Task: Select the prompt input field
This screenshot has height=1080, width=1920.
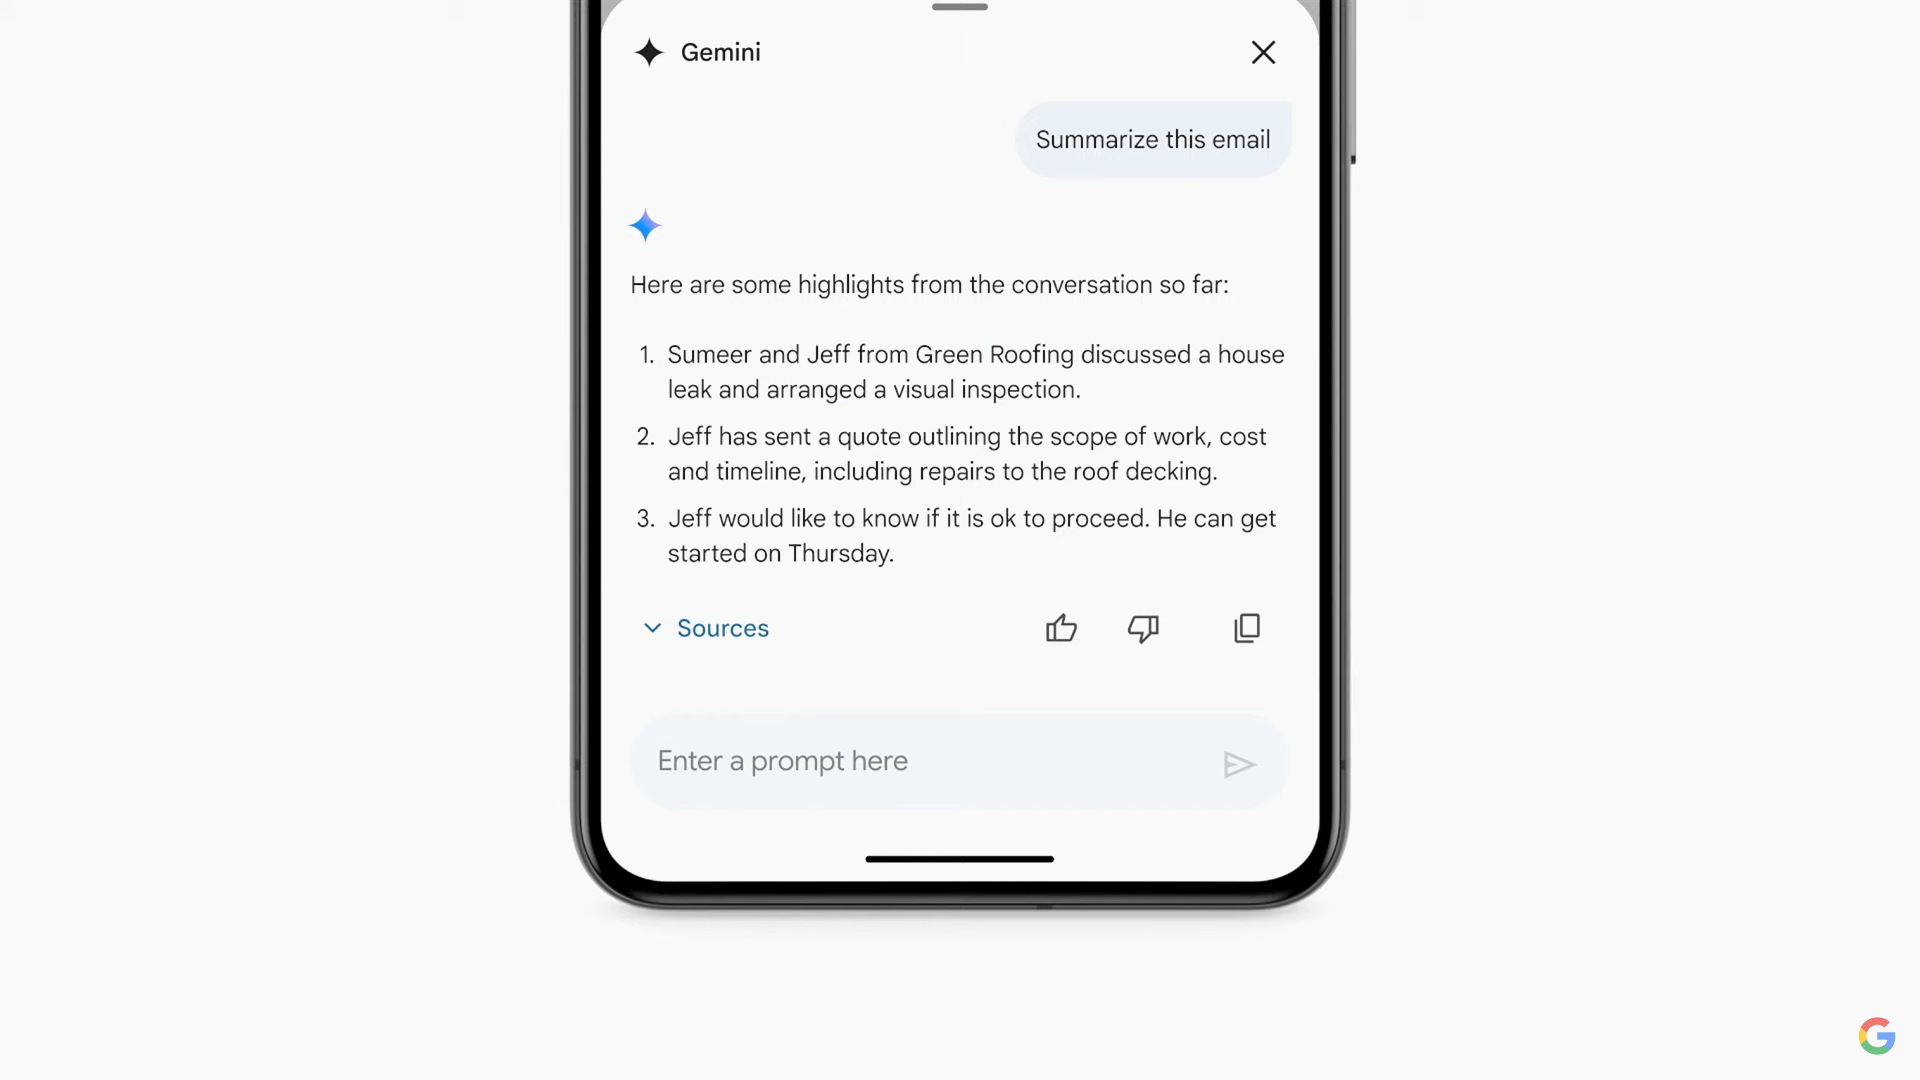Action: coord(959,761)
